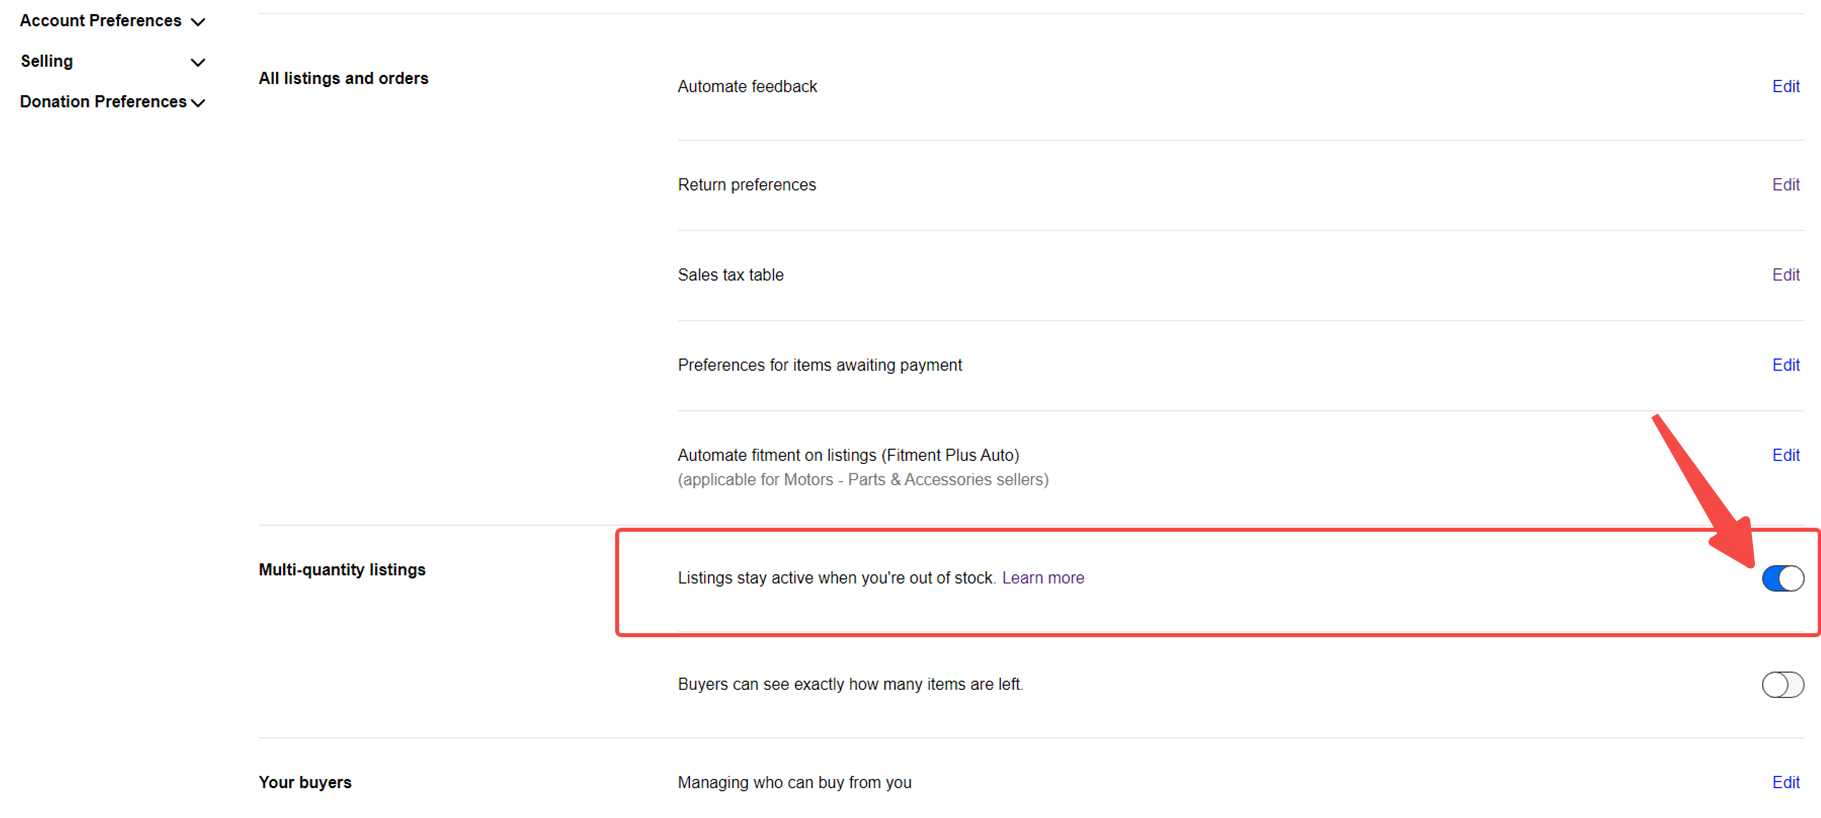Click Edit beside Sales tax table
Image resolution: width=1821 pixels, height=818 pixels.
click(x=1785, y=275)
